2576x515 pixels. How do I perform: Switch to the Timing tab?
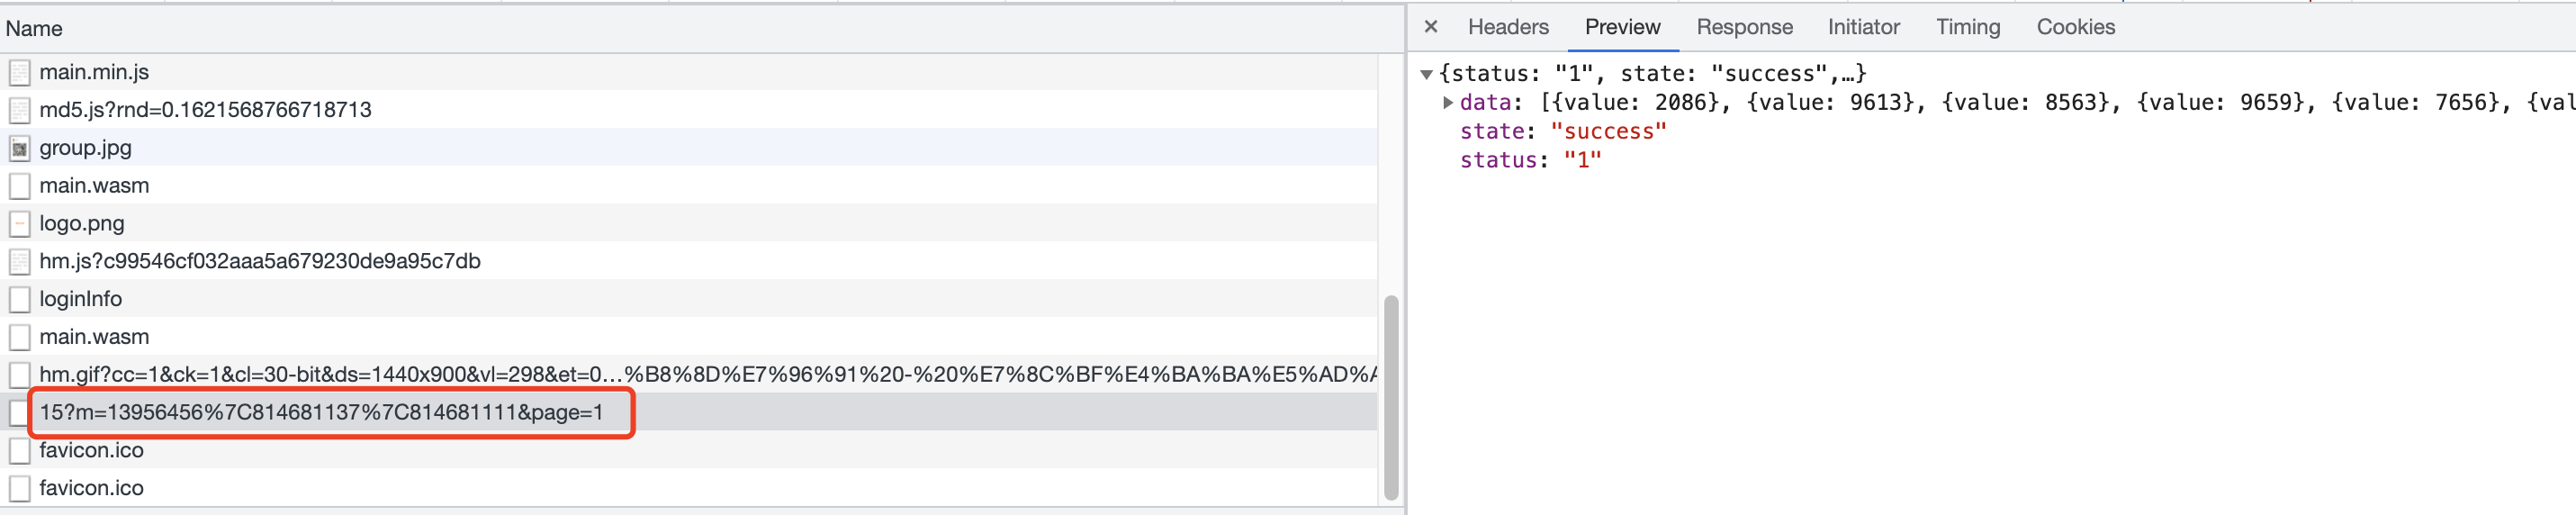pos(1967,27)
